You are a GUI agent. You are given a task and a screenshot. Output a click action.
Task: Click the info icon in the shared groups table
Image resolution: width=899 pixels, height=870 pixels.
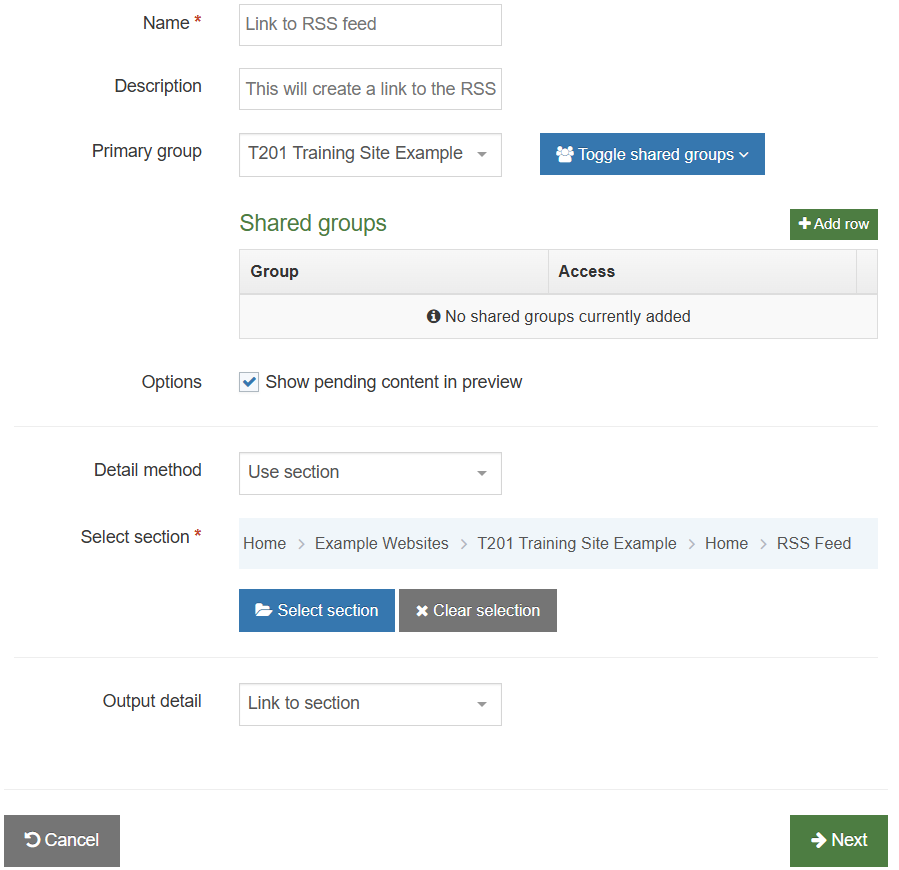433,316
